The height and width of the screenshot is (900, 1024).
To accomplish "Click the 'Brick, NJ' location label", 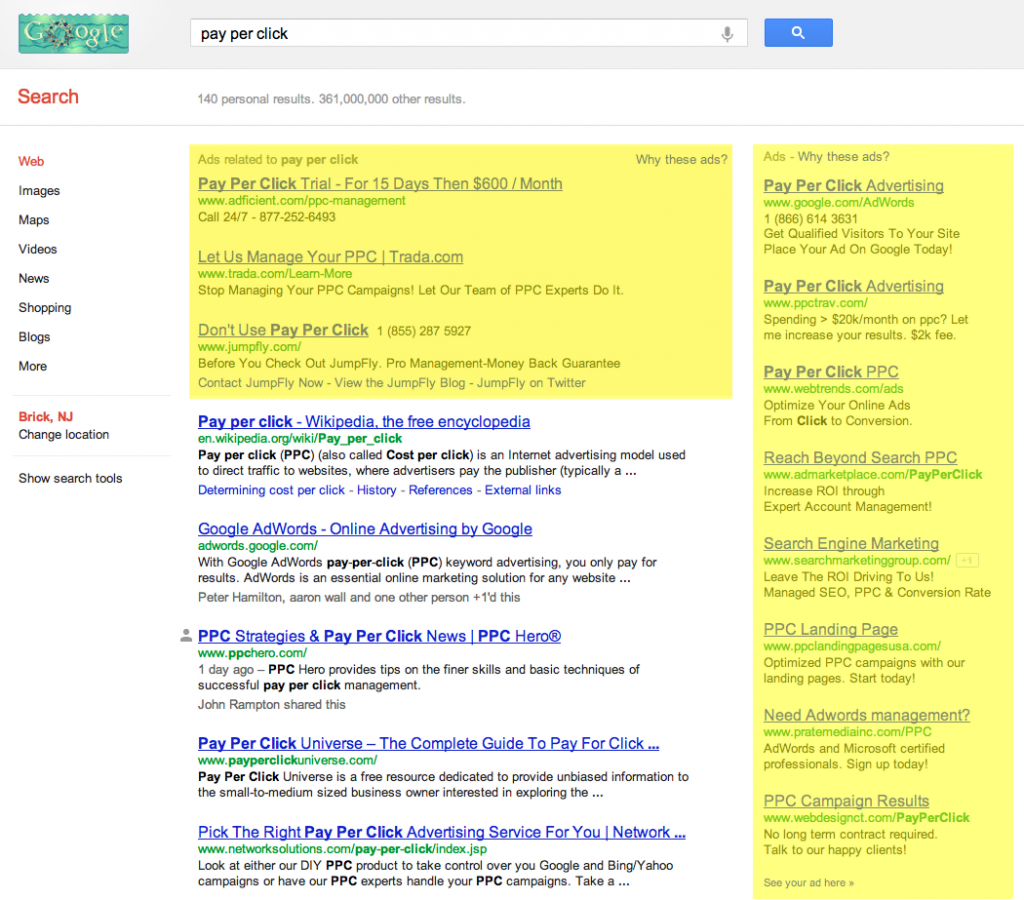I will pyautogui.click(x=46, y=417).
